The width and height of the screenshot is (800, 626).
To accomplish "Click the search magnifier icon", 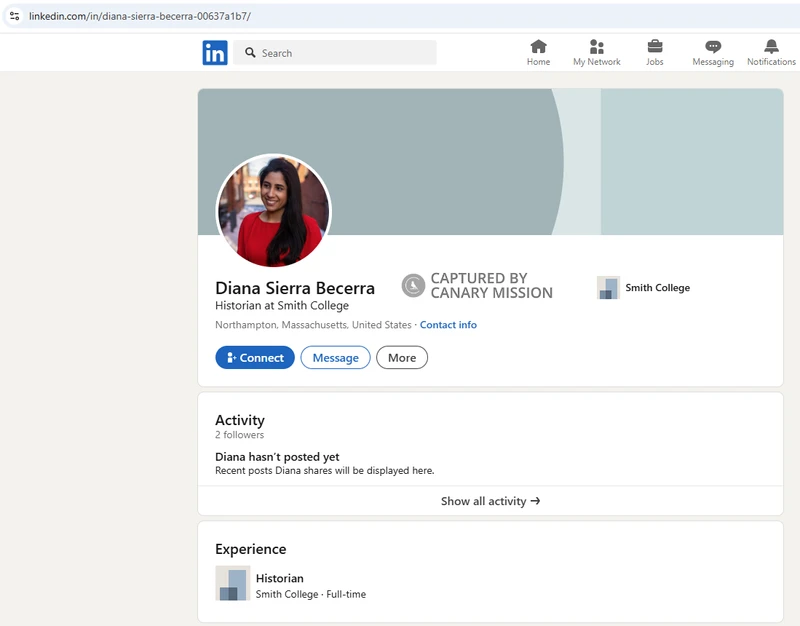I will pyautogui.click(x=250, y=53).
